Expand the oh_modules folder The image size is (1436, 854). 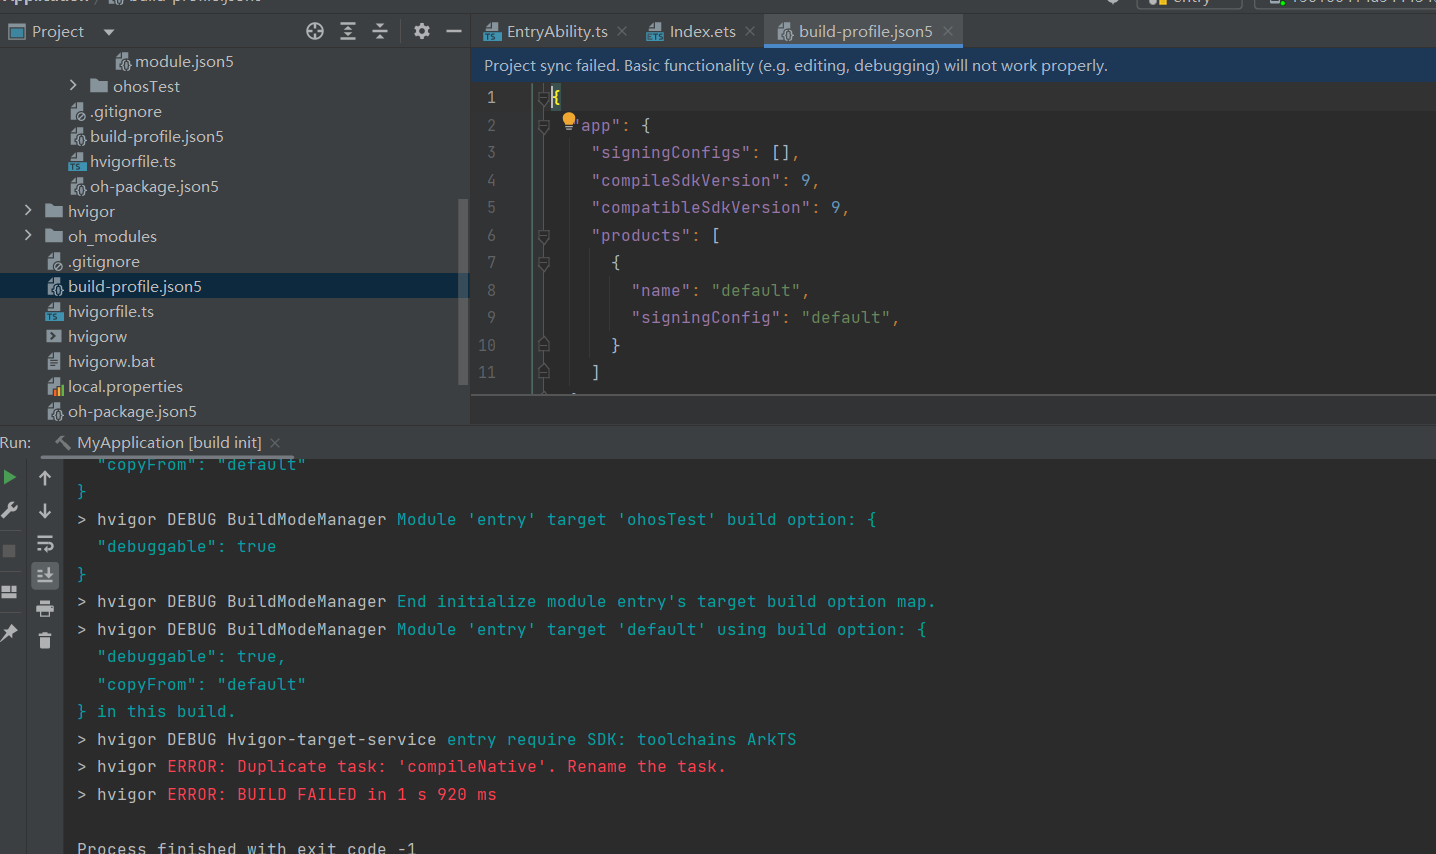pyautogui.click(x=28, y=236)
